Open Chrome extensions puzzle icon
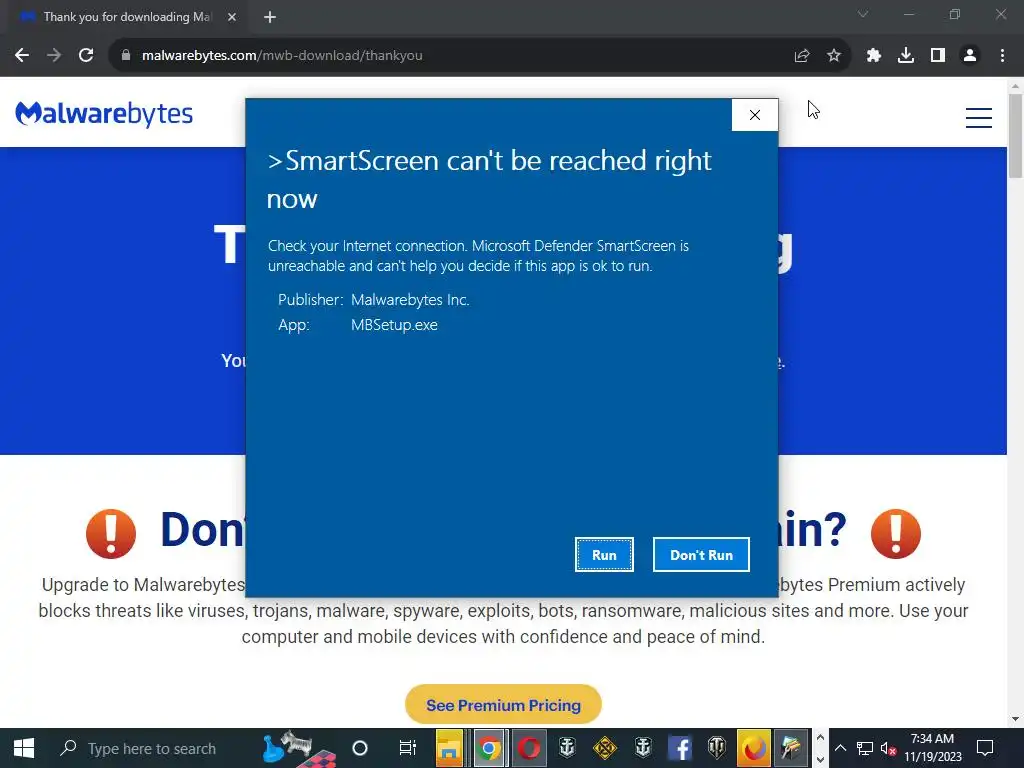 tap(874, 56)
